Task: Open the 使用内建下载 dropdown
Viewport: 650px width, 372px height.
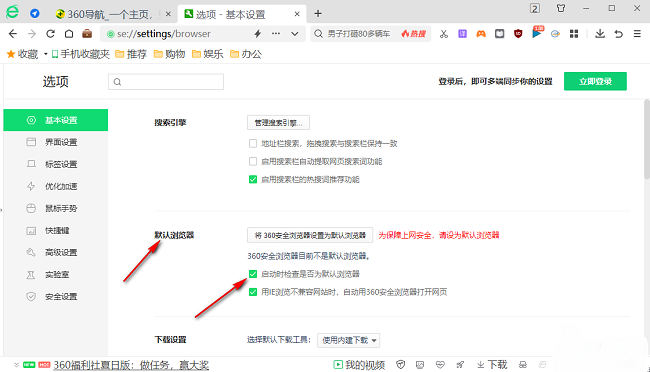Action: [x=349, y=340]
